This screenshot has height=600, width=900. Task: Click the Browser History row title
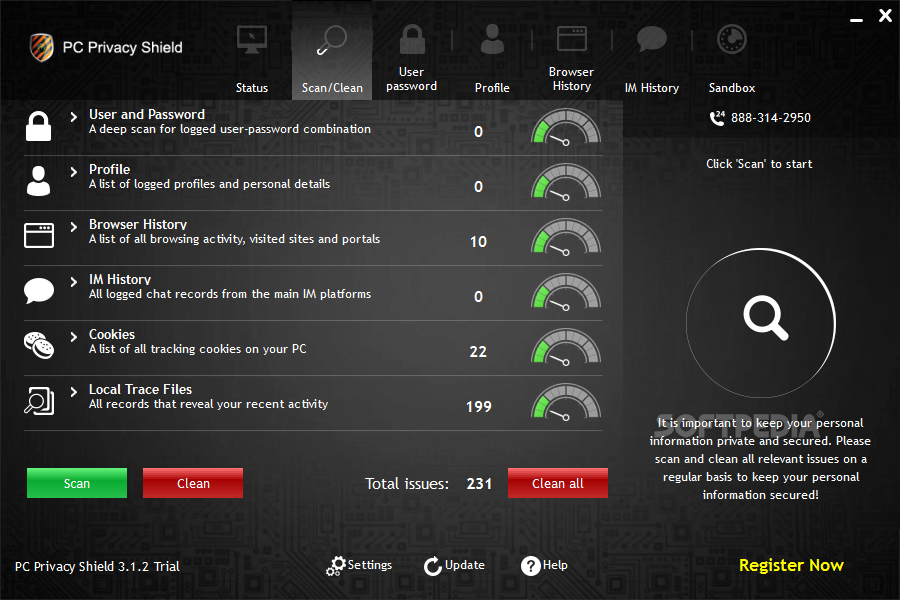(x=138, y=224)
